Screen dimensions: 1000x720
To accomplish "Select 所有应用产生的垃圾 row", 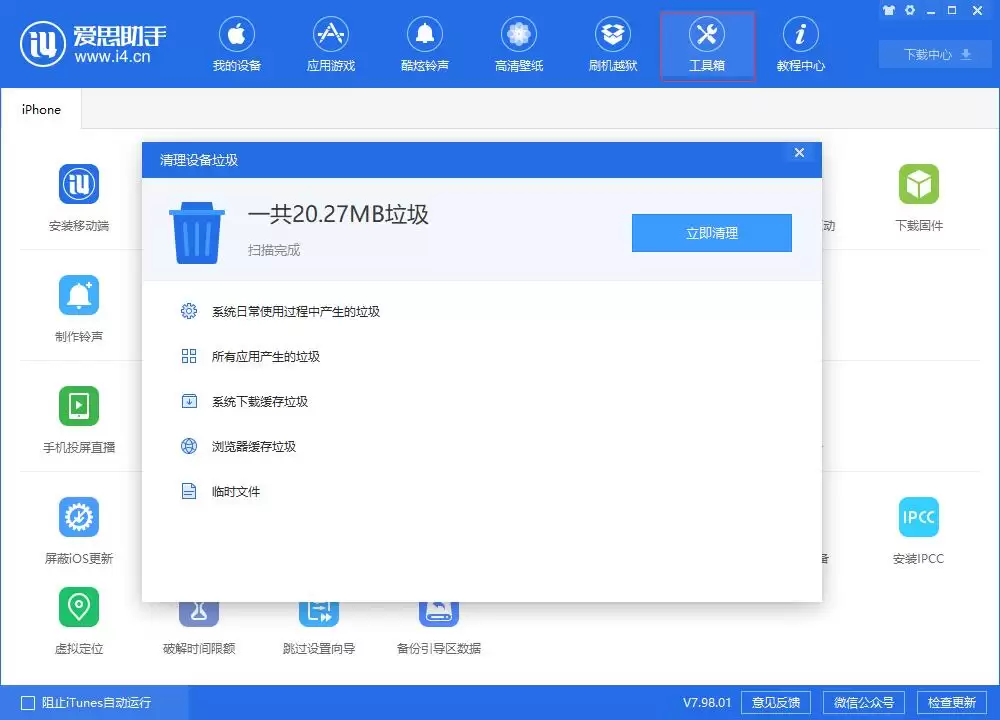I will 482,356.
